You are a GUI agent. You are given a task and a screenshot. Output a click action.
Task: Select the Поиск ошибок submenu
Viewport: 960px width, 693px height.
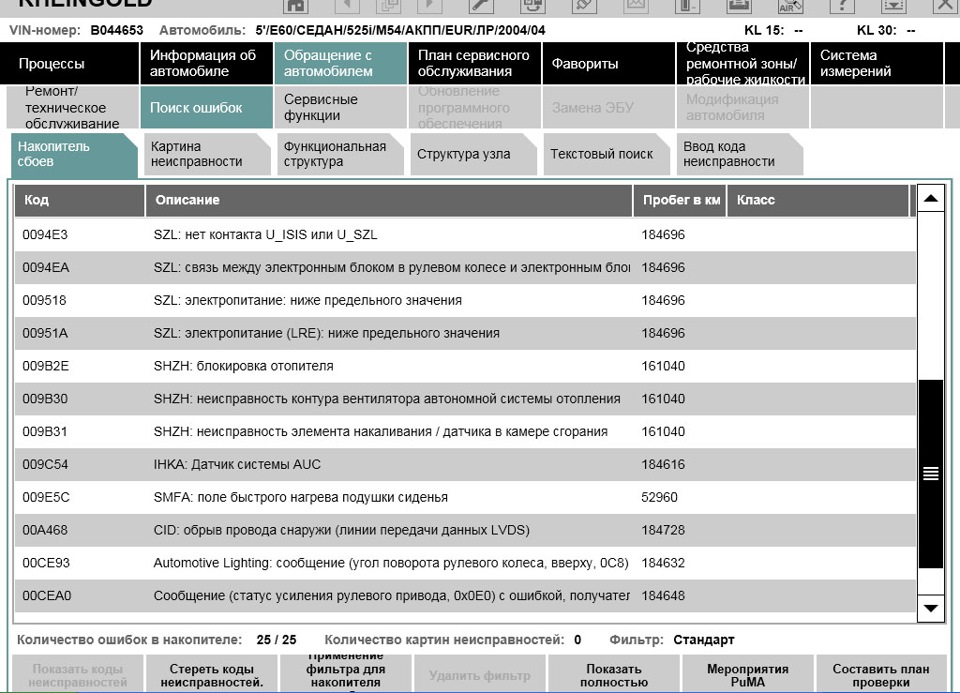[206, 107]
